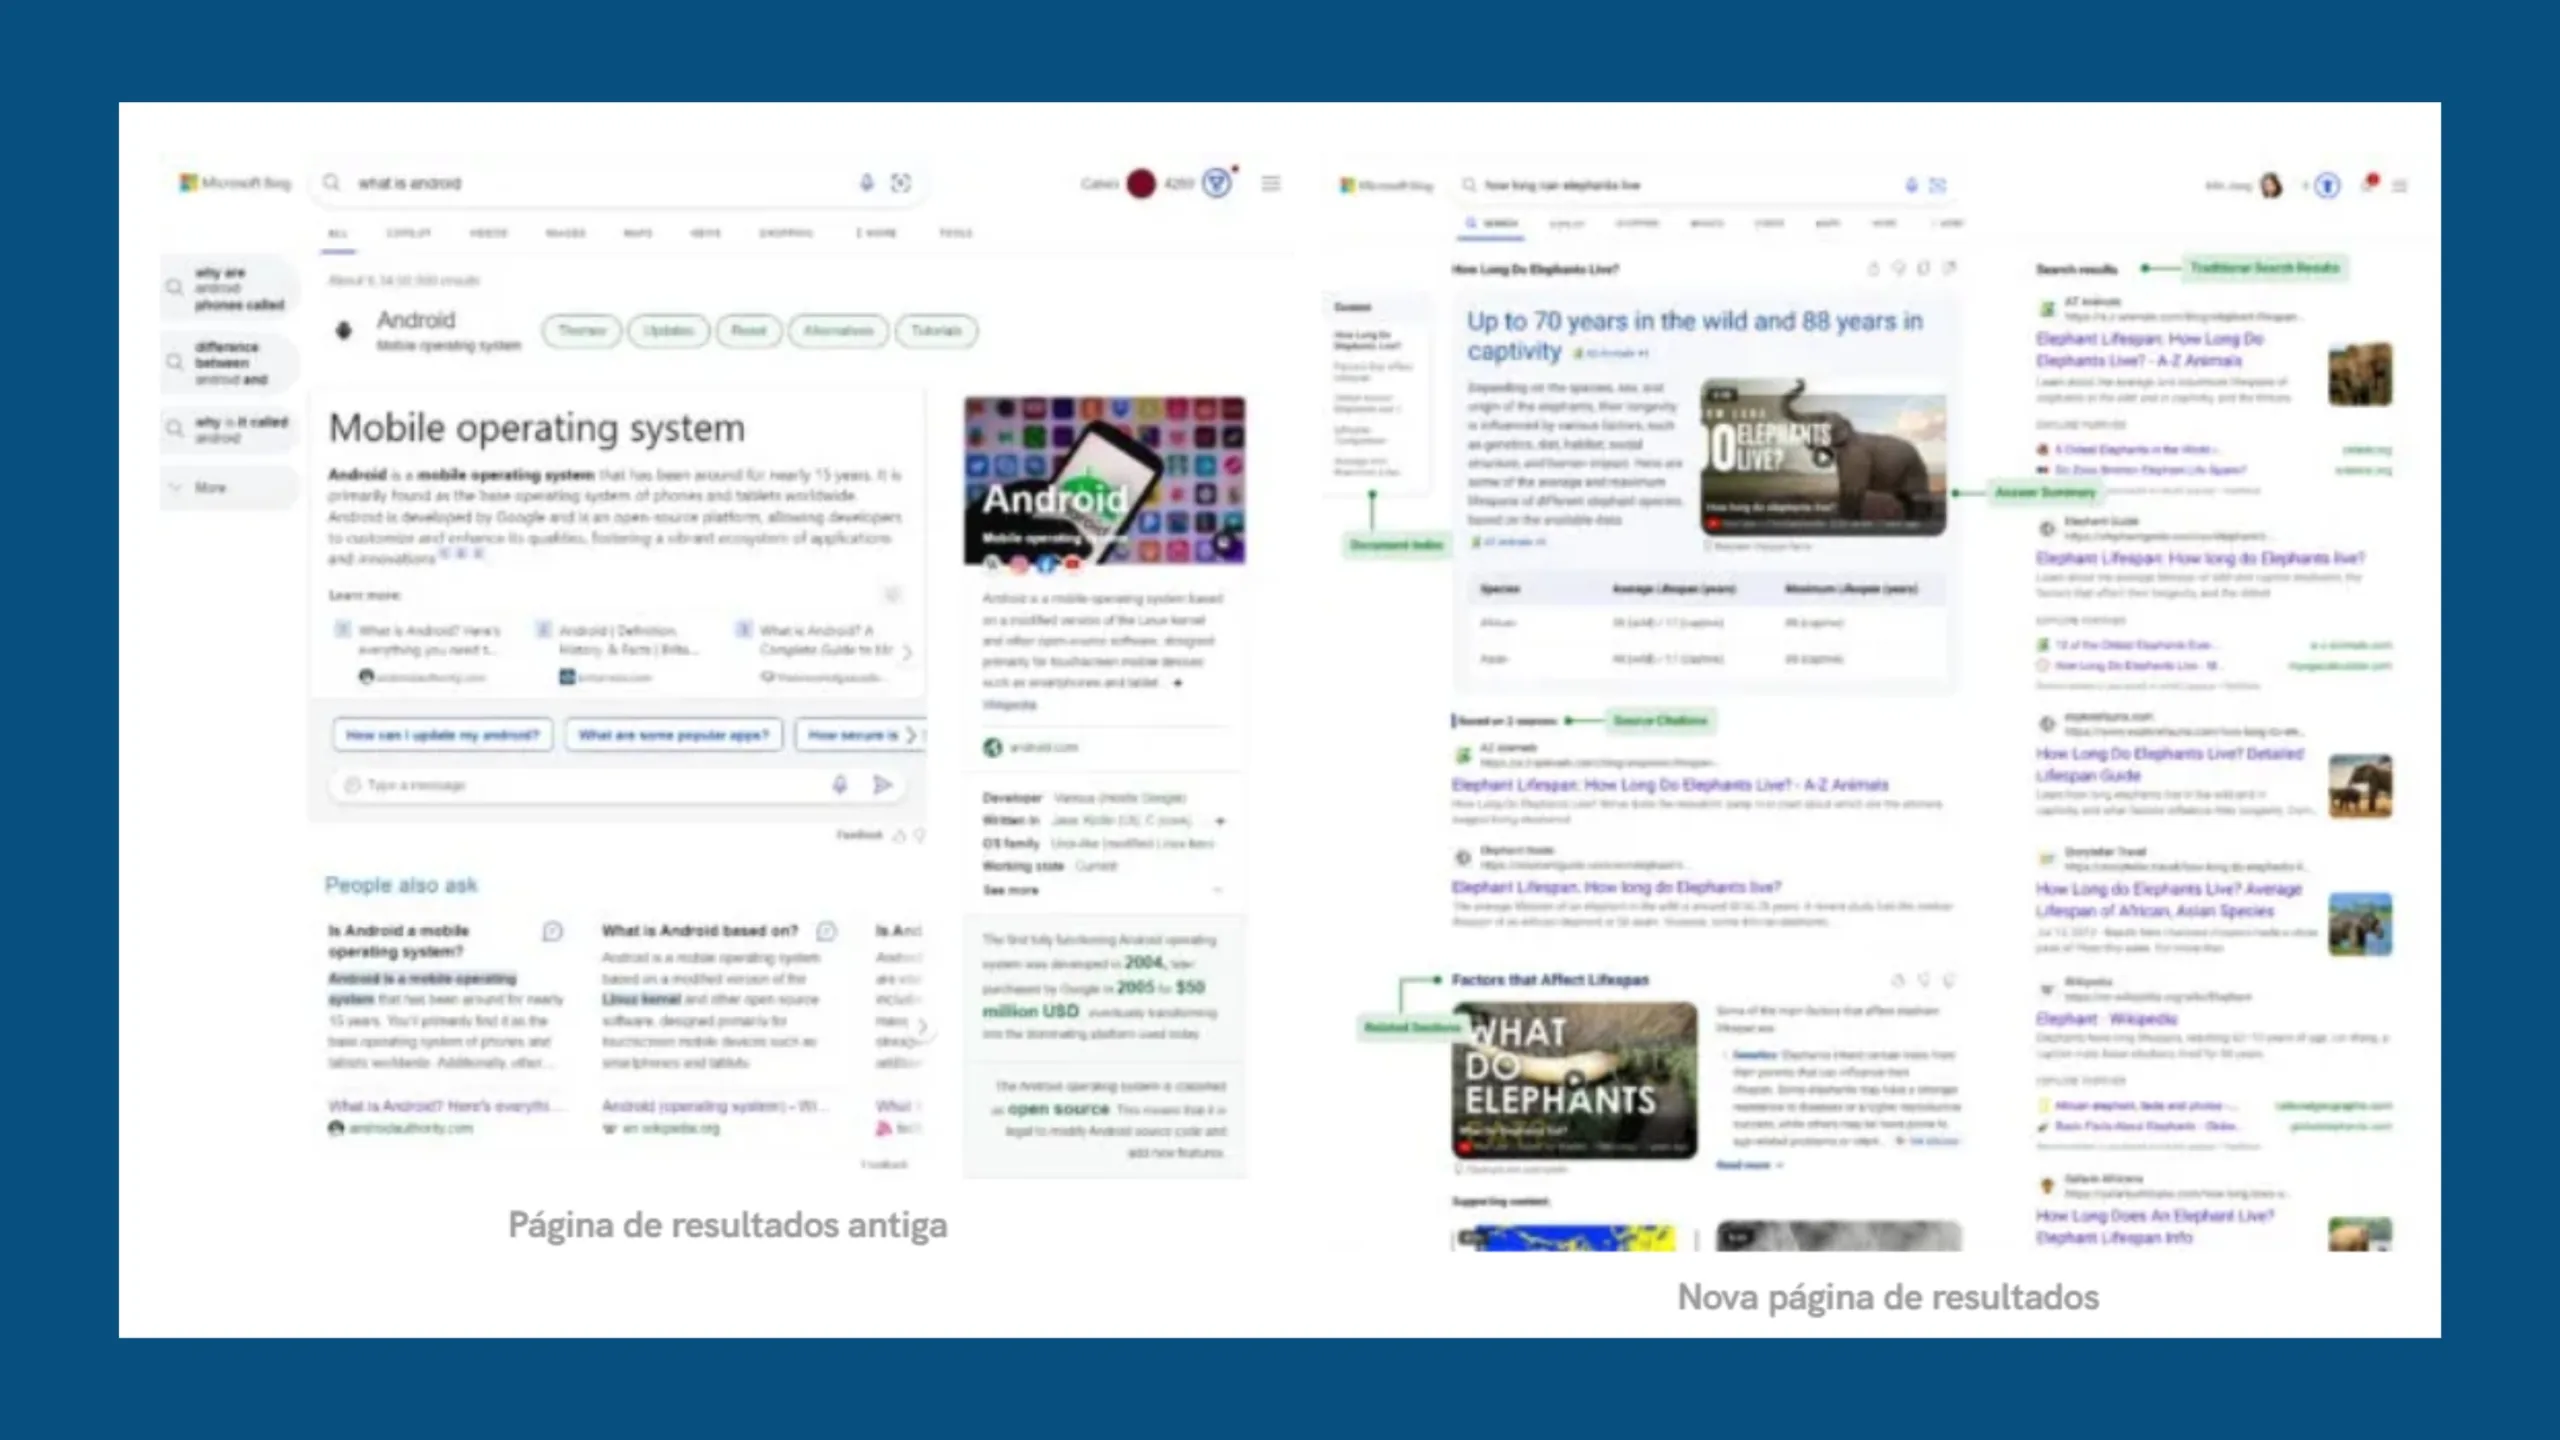2560x1440 pixels.
Task: Click the search magnifier icon beside 'what is android'
Action: pyautogui.click(x=332, y=182)
